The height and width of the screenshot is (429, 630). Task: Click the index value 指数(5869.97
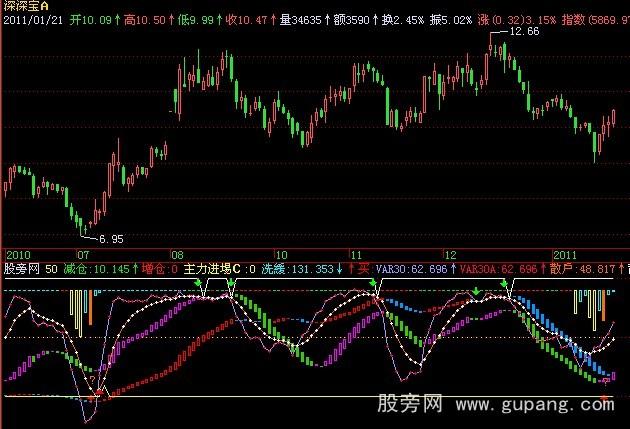pos(596,20)
